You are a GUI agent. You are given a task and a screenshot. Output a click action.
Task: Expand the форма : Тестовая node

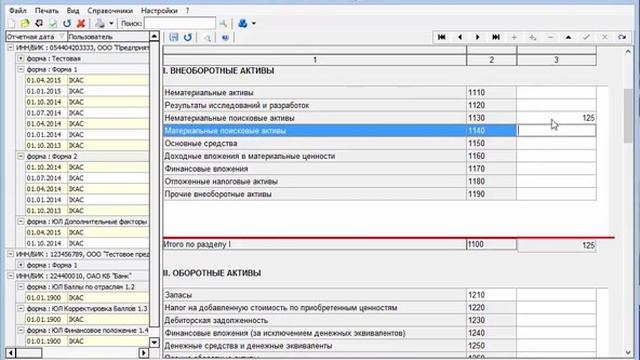point(20,58)
